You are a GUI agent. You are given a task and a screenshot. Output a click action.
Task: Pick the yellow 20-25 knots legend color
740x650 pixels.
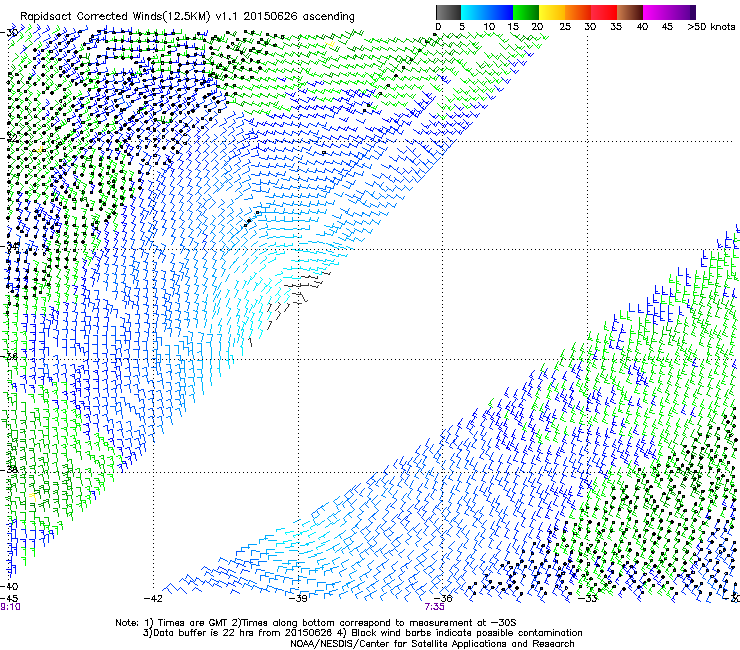[552, 12]
